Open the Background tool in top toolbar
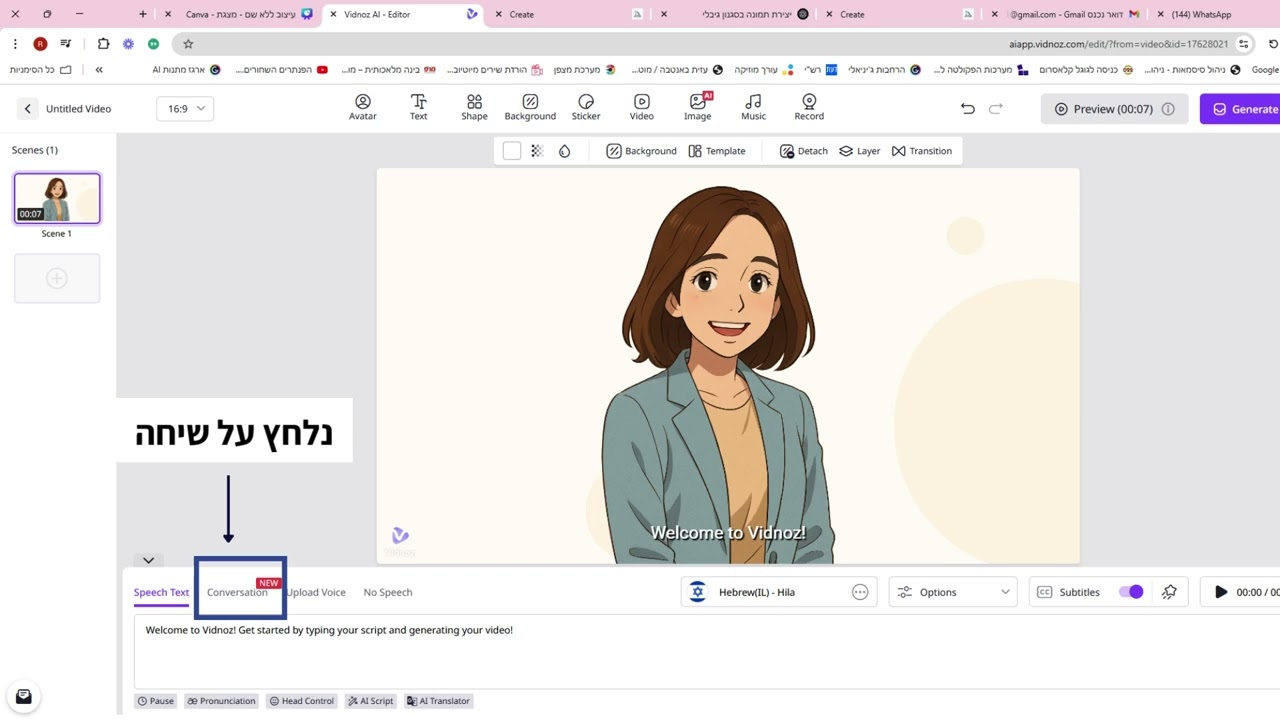This screenshot has height=720, width=1280. coord(530,108)
